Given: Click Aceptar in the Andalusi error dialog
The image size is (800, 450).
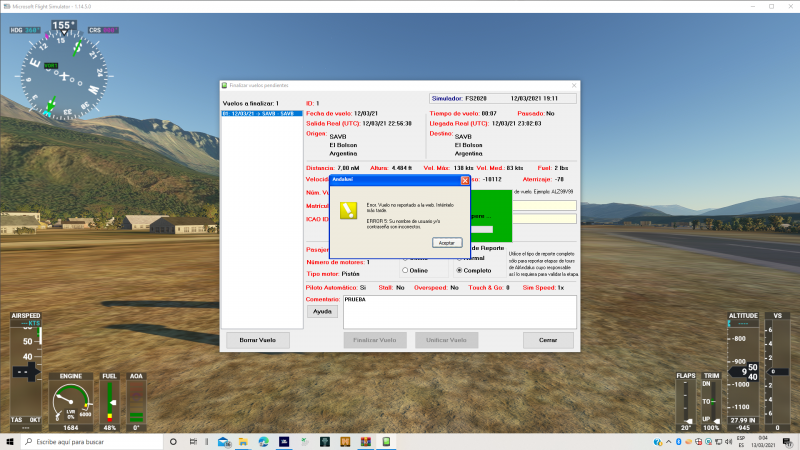Looking at the screenshot, I should pyautogui.click(x=447, y=243).
